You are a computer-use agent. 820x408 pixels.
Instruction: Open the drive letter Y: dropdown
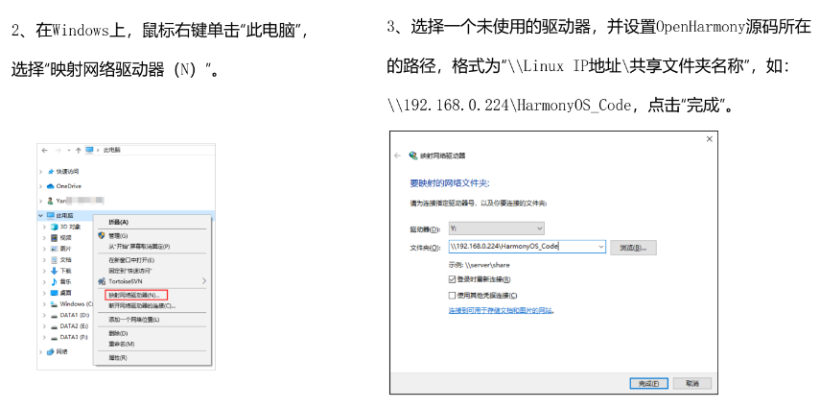coord(538,228)
